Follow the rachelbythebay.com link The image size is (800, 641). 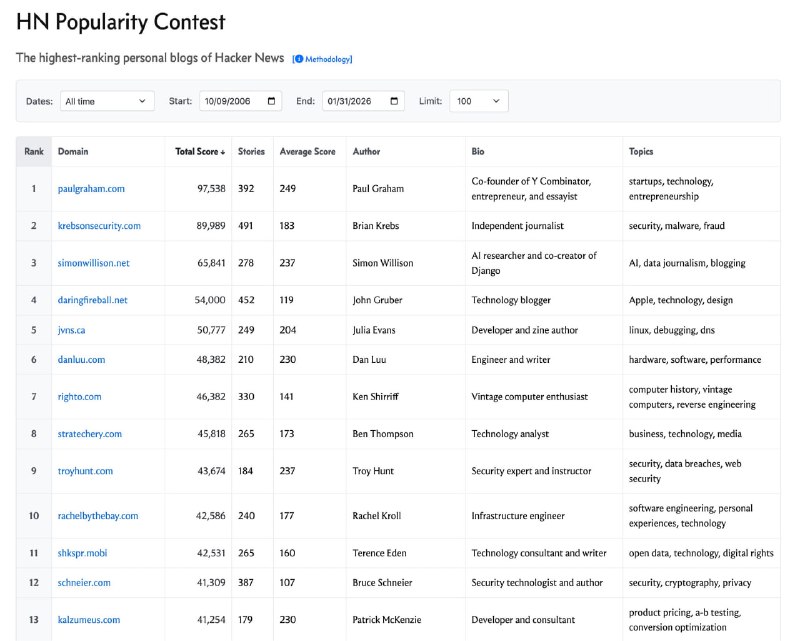98,516
